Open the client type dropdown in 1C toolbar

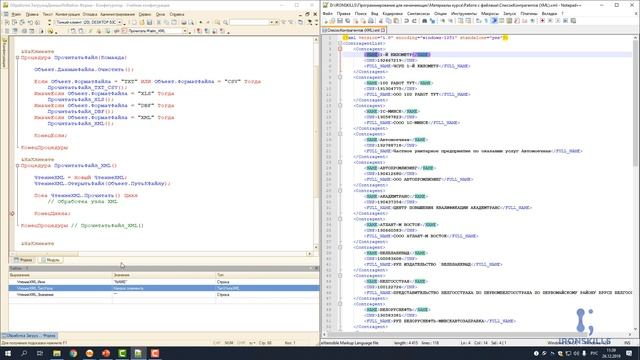point(120,22)
